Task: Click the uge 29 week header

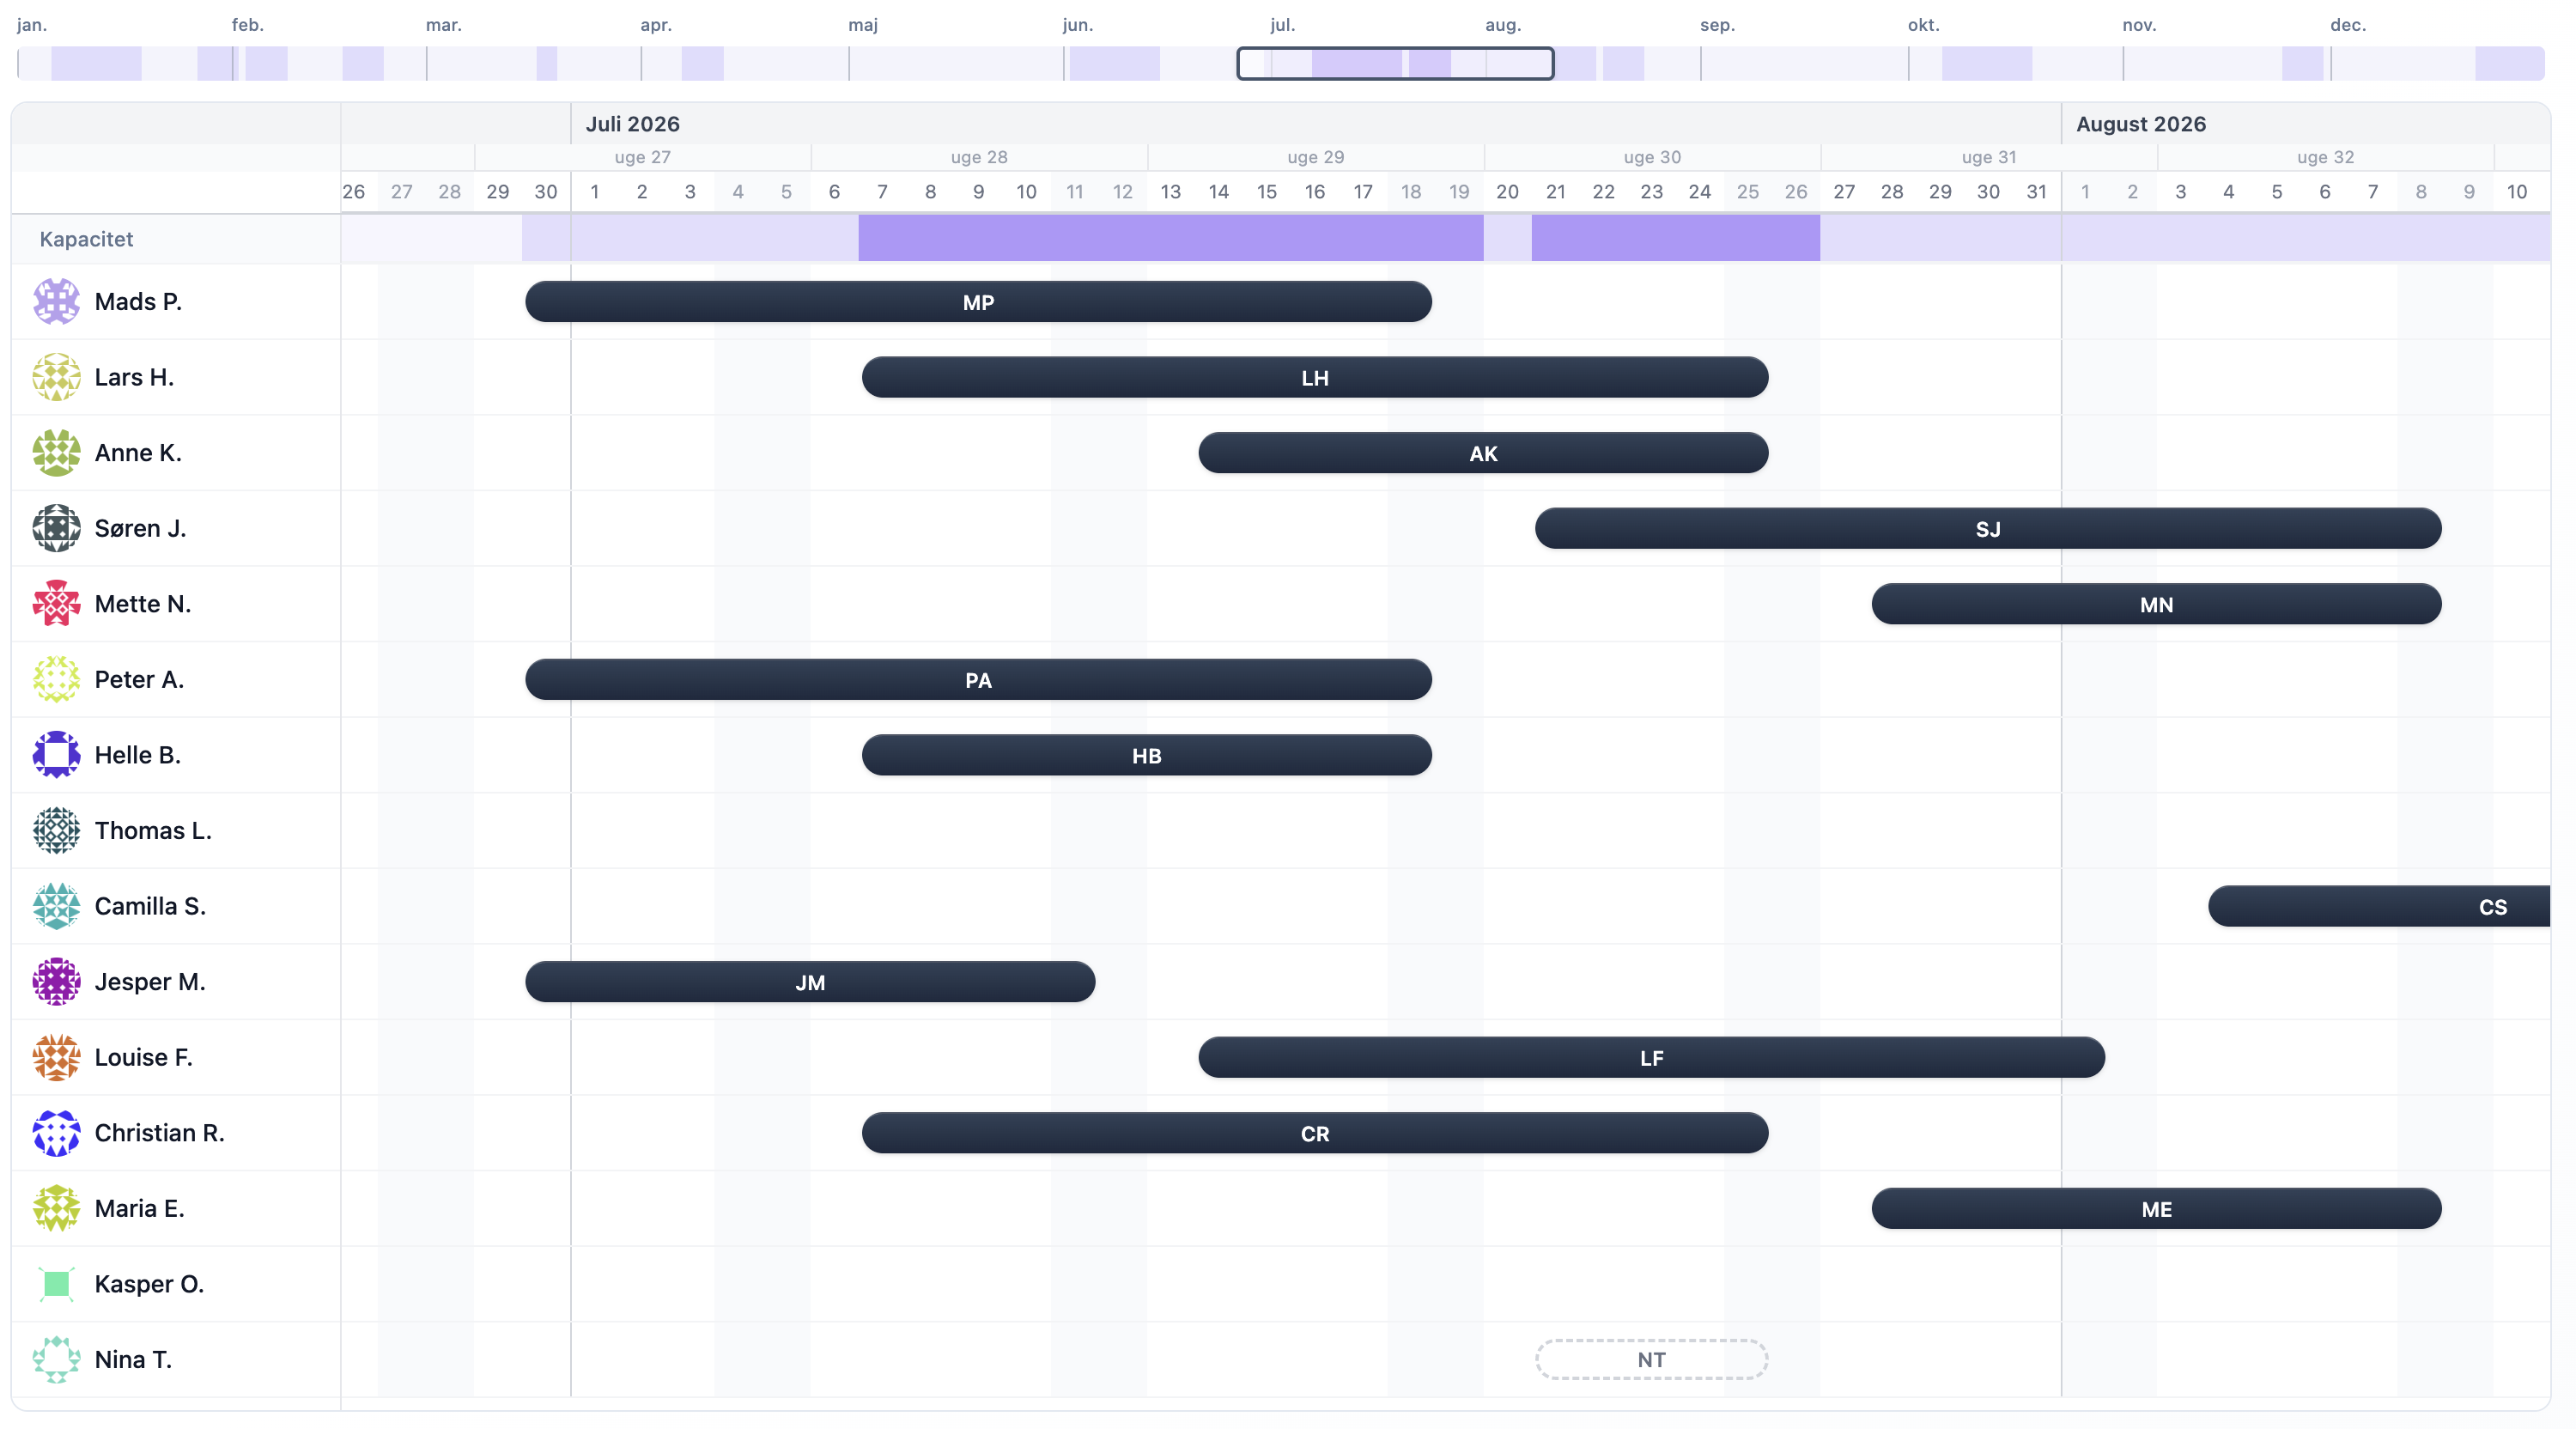Action: click(1315, 157)
